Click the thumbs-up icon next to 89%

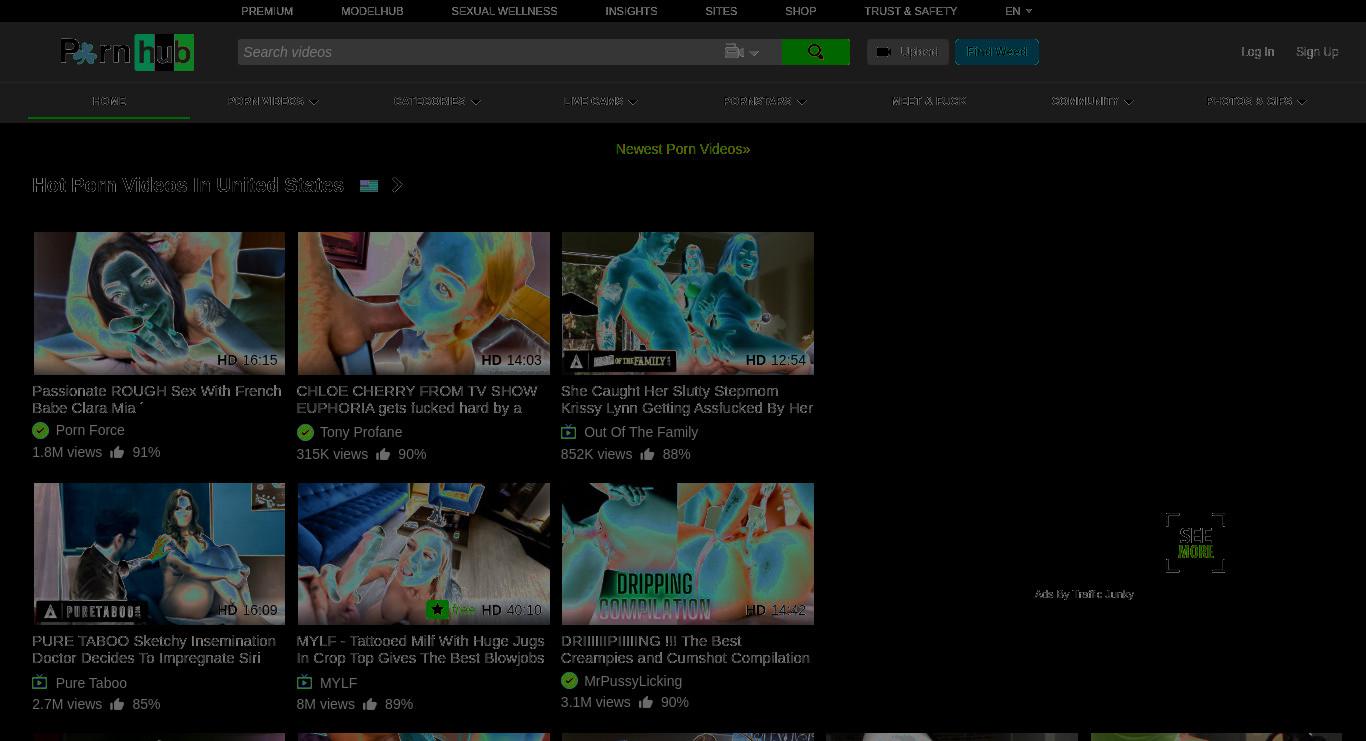[370, 704]
